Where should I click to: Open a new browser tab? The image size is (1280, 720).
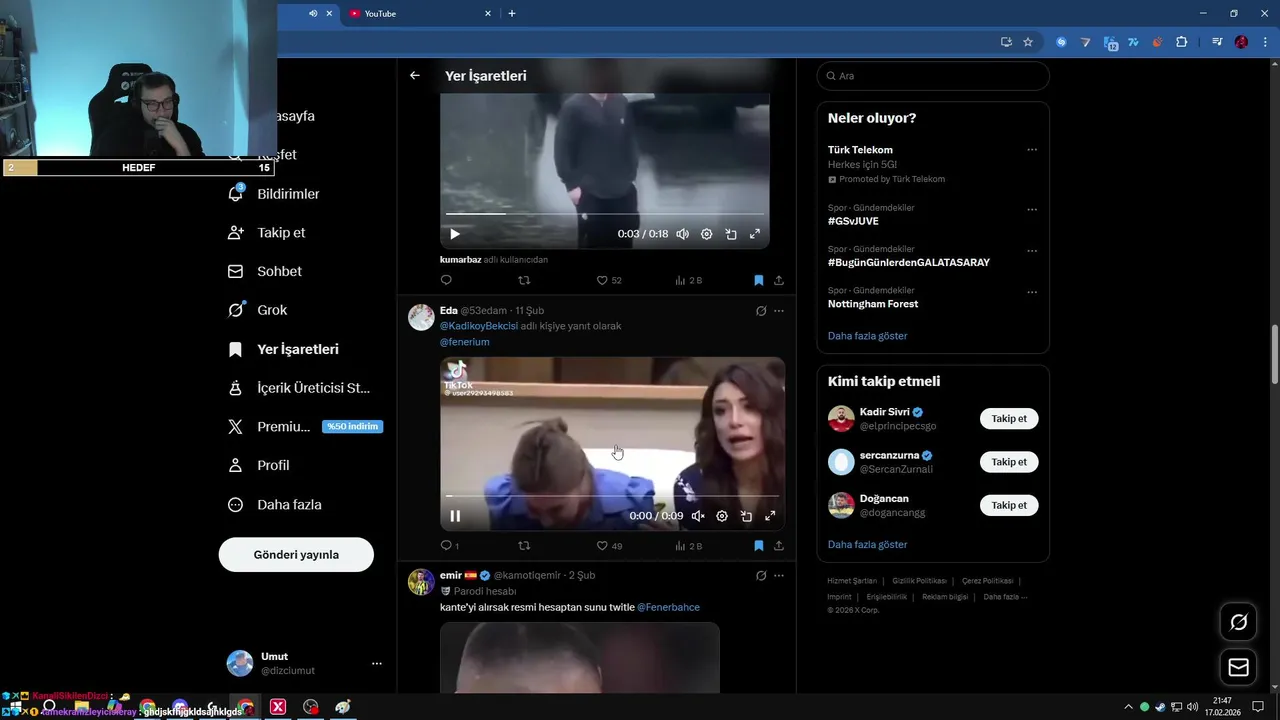(x=512, y=14)
